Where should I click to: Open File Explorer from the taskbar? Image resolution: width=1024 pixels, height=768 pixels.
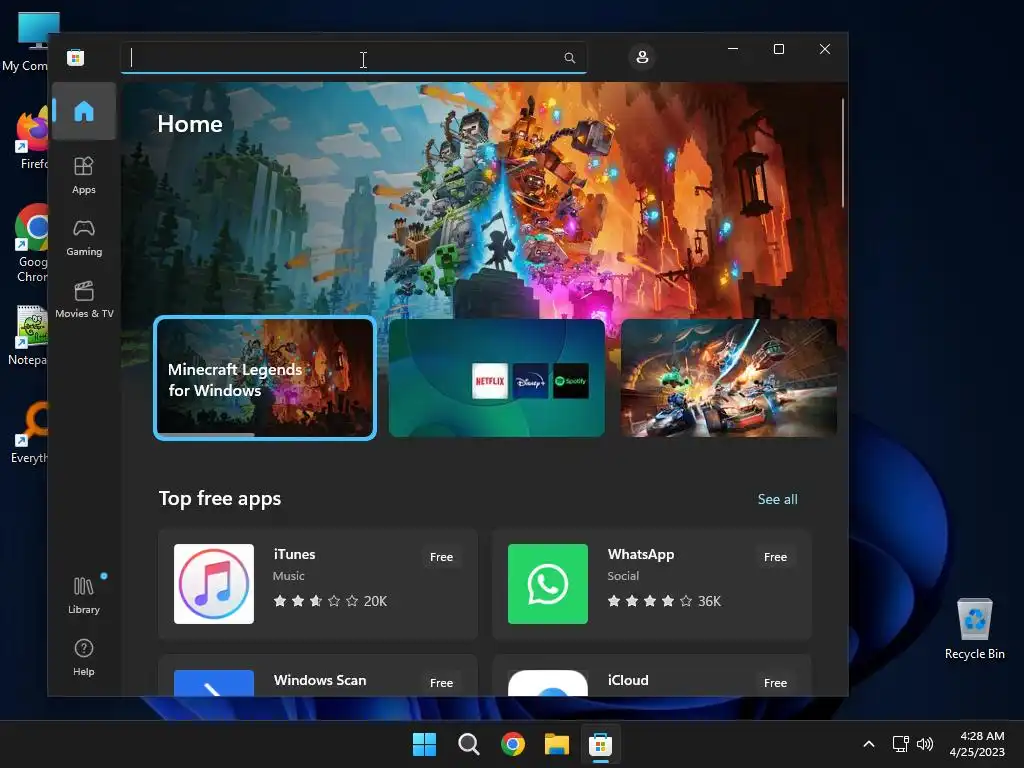click(557, 744)
